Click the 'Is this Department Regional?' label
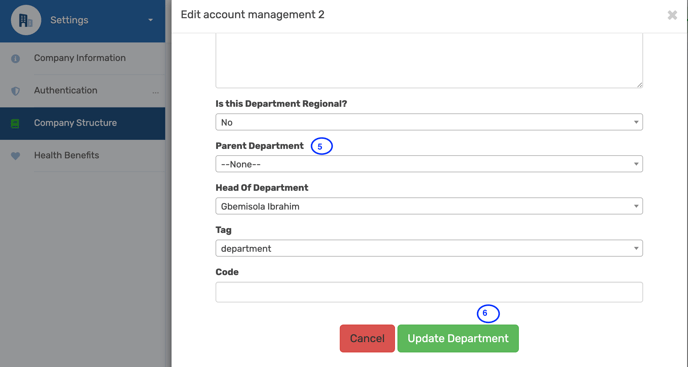This screenshot has width=688, height=367. tap(281, 104)
